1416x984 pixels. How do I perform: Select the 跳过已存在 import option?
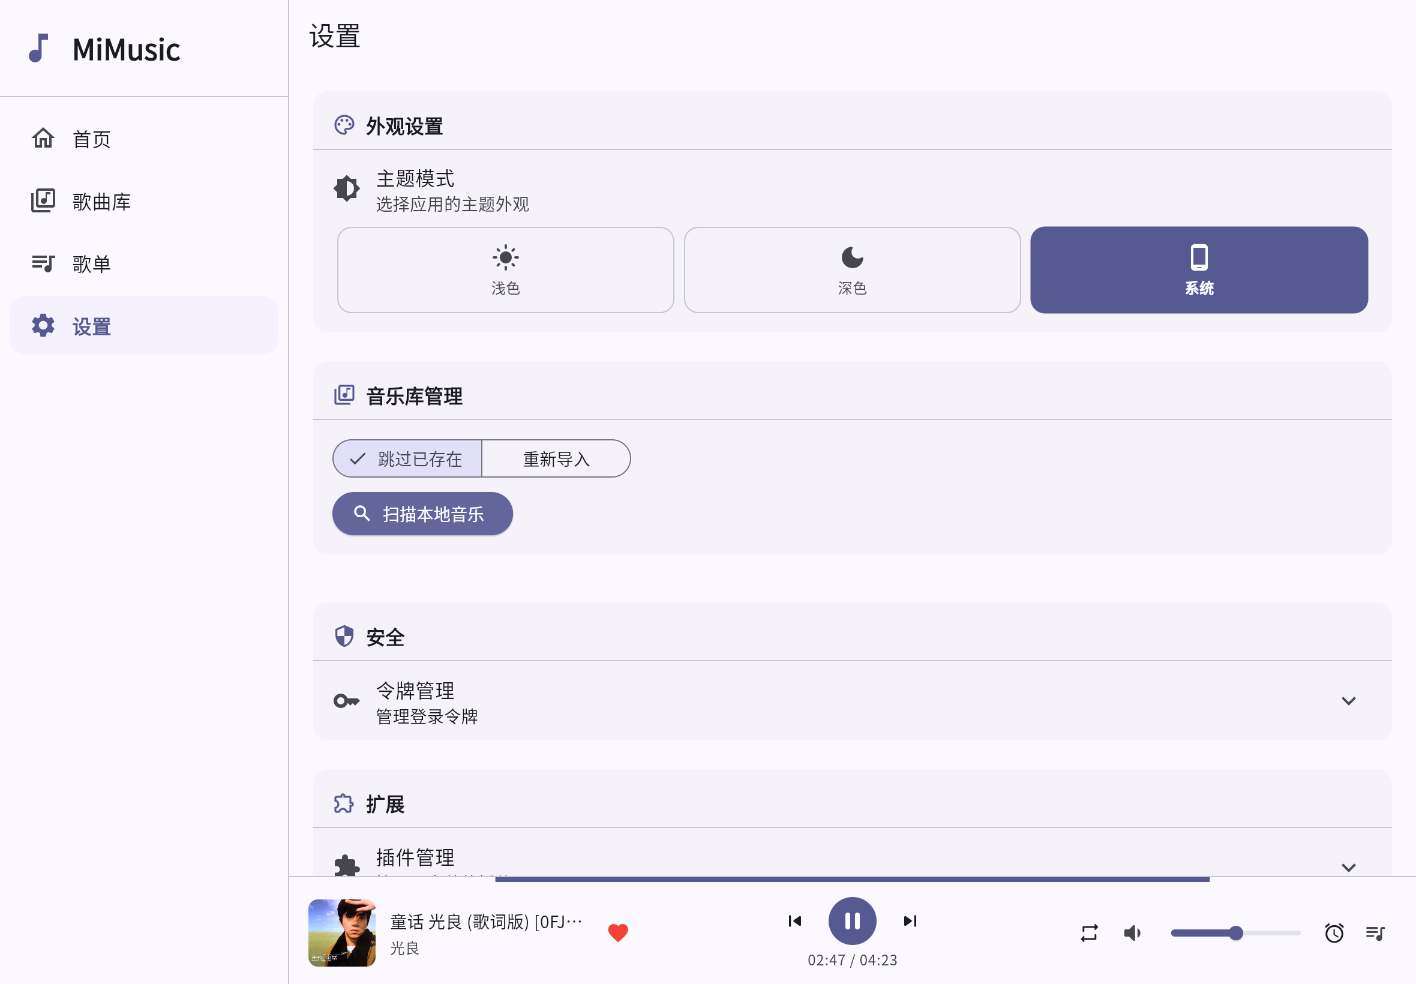[407, 459]
